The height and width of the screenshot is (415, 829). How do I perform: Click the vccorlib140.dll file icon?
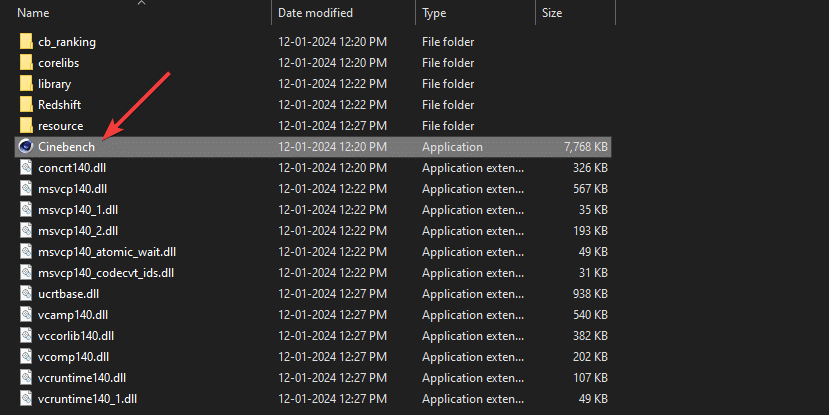coord(26,336)
